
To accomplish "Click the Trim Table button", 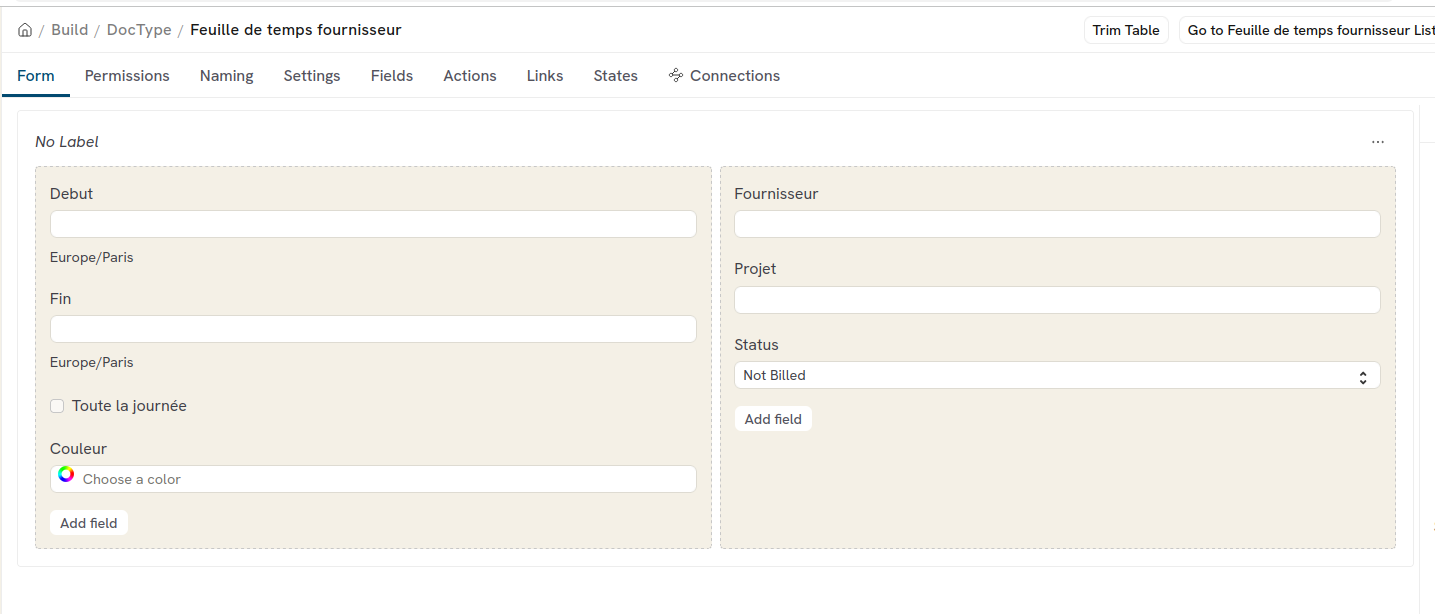I will 1126,30.
